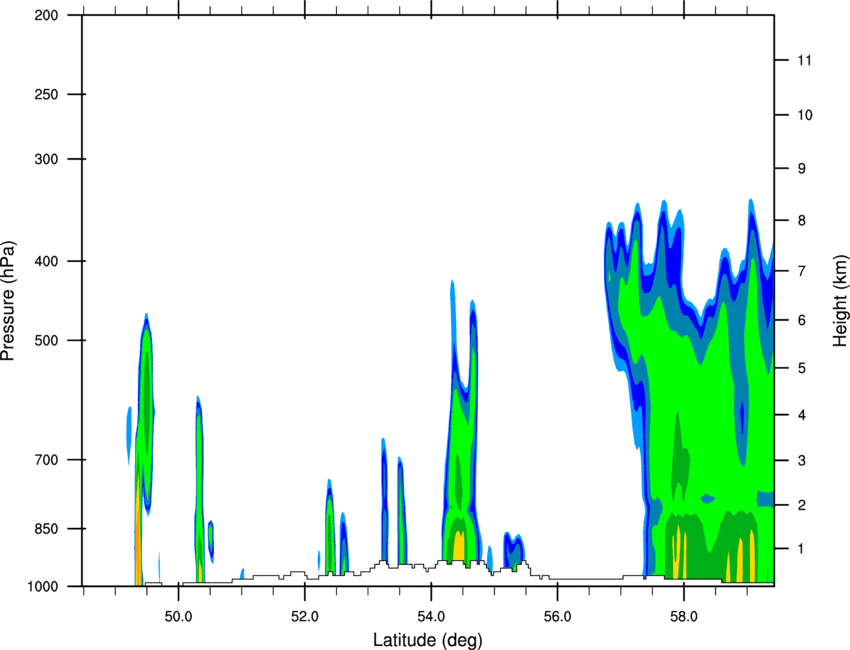Pick the 1 km height label
The width and height of the screenshot is (850, 650).
[802, 549]
